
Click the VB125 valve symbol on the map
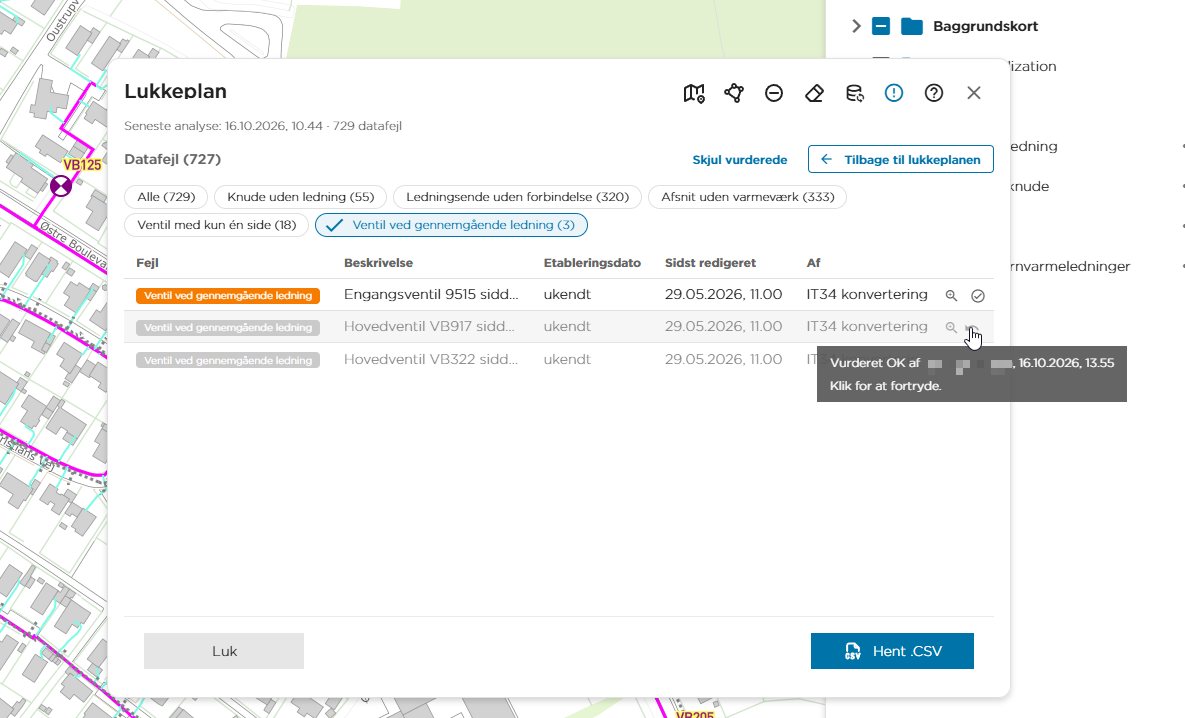[61, 185]
